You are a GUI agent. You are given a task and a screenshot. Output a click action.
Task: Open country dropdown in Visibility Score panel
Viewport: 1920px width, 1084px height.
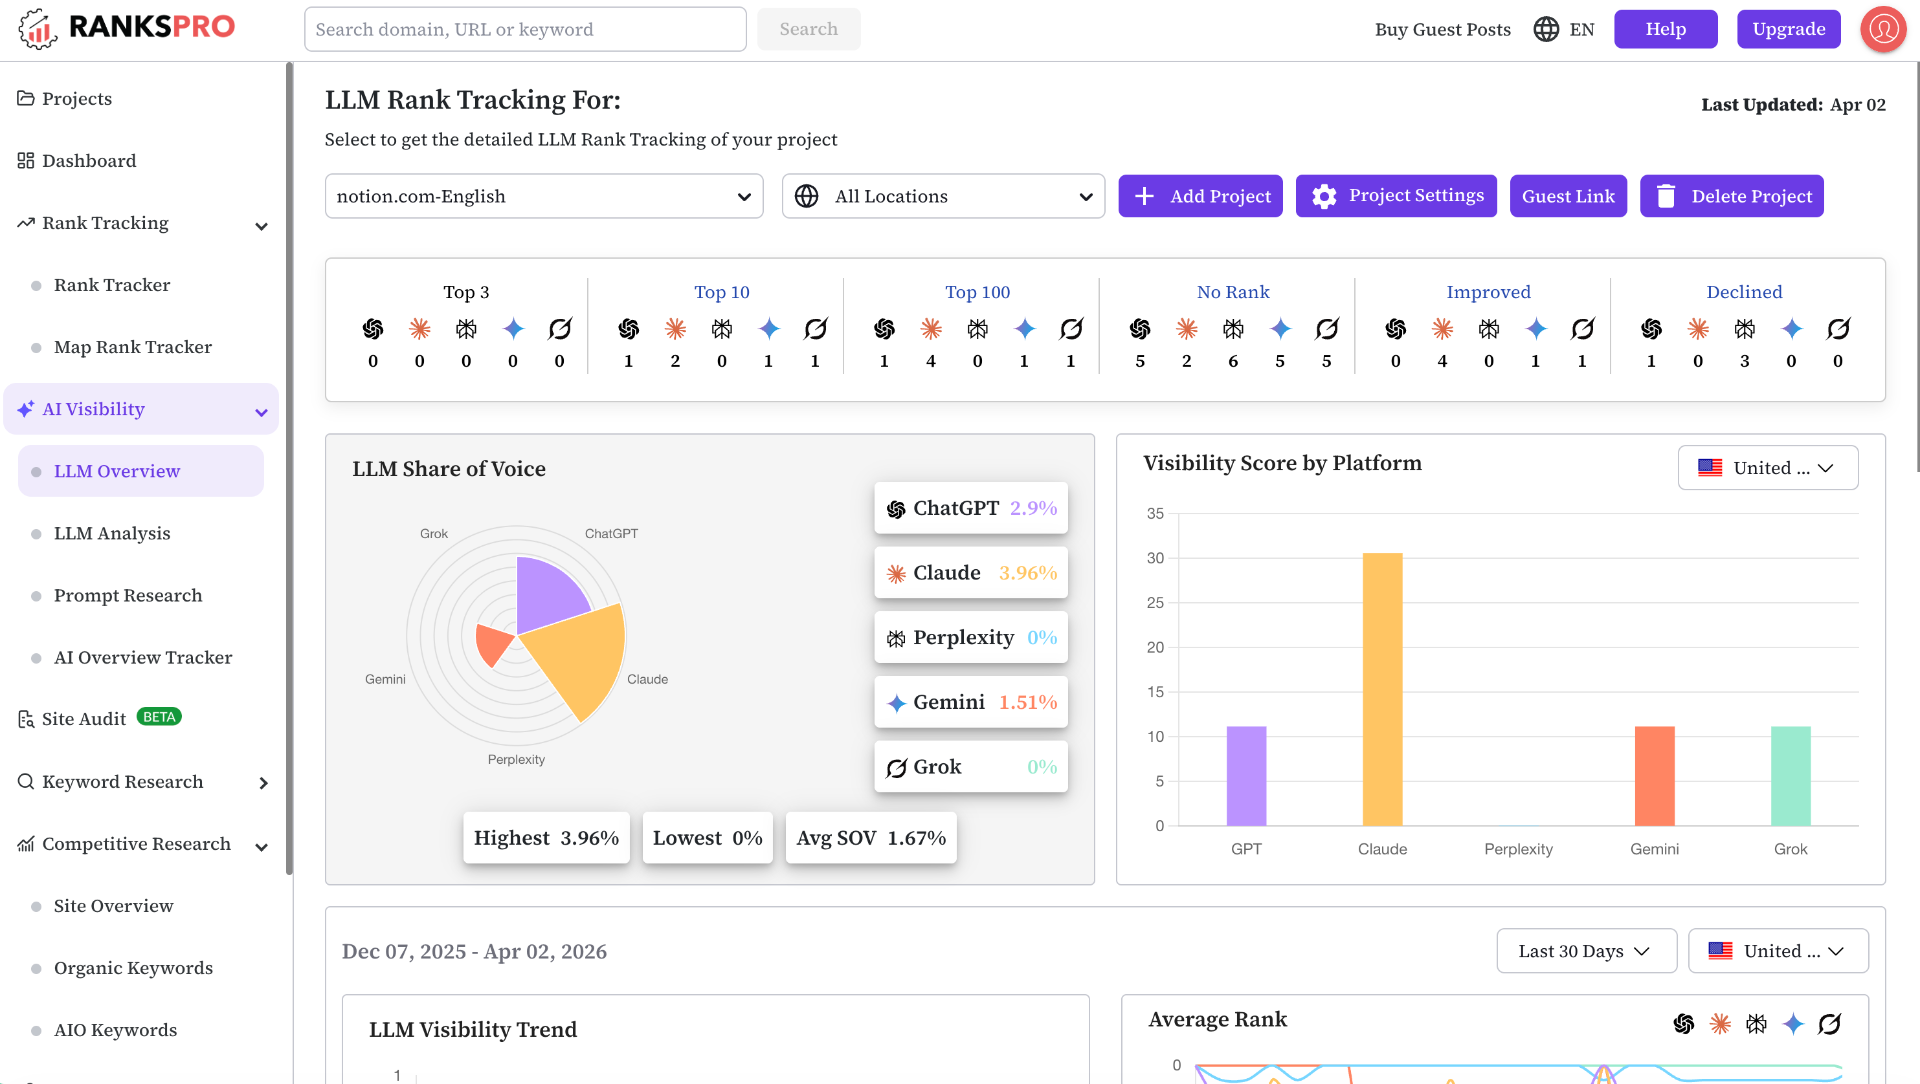[x=1767, y=468]
